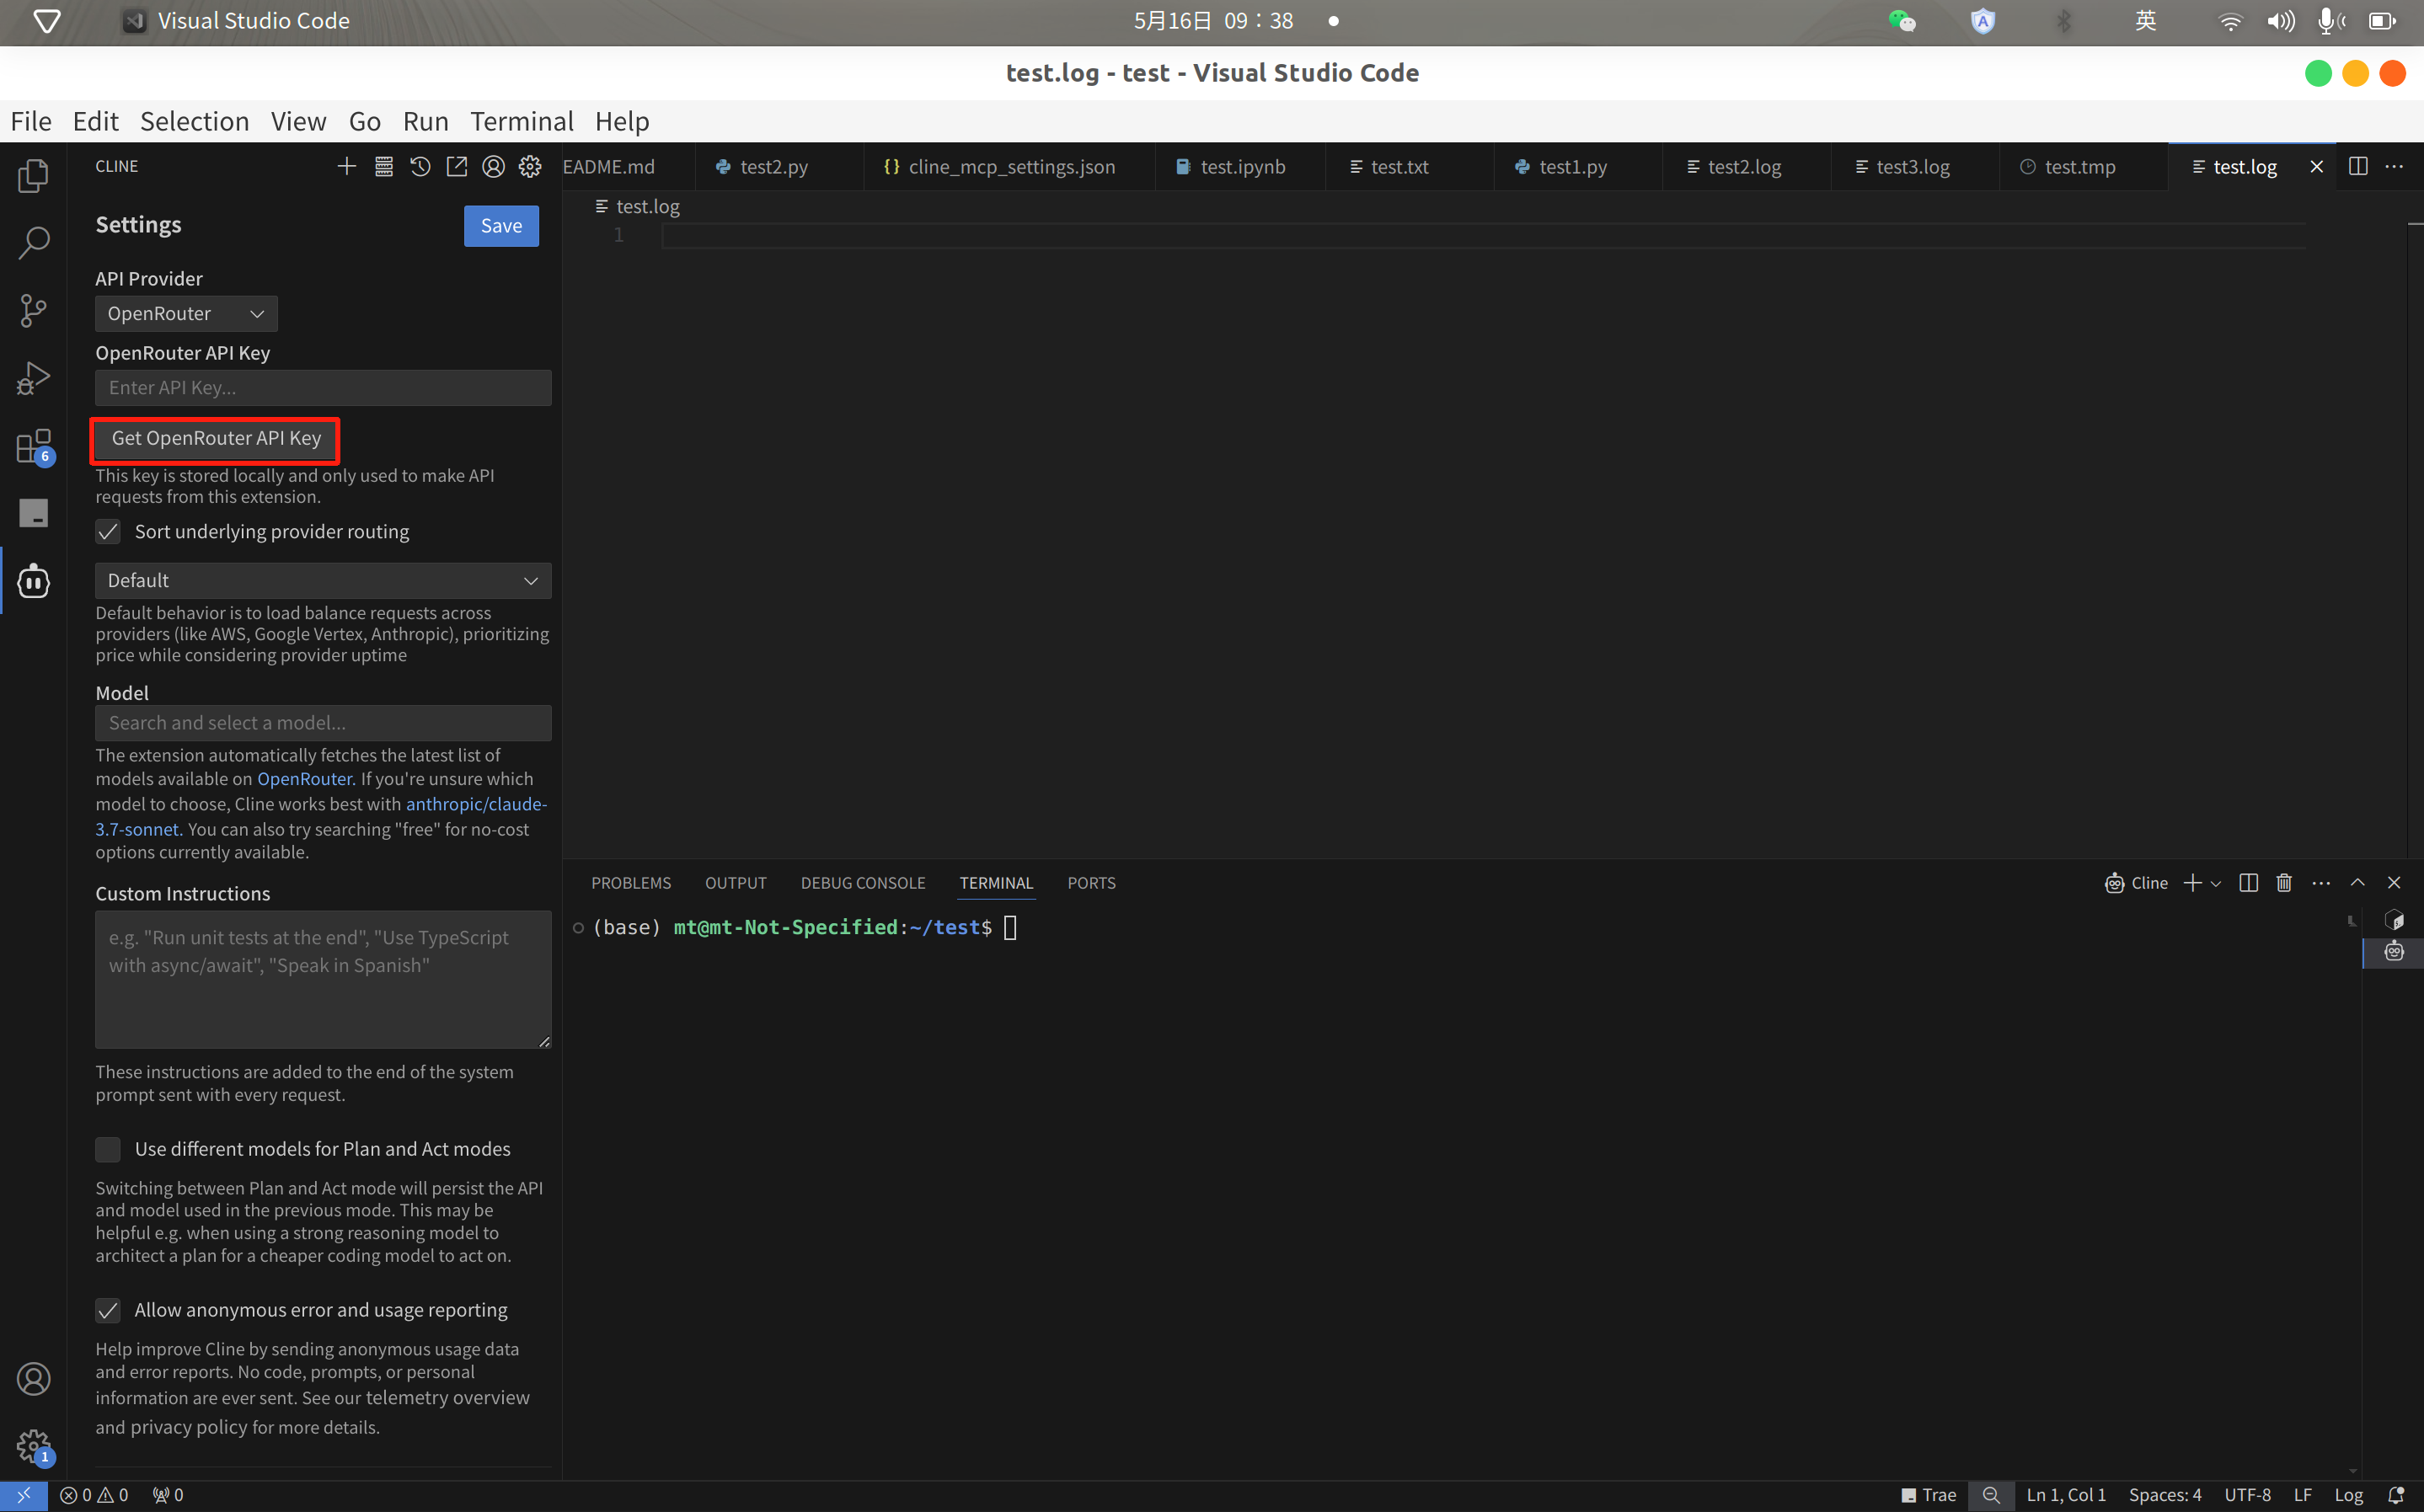Screen dimensions: 2424x1512
Task: Open Source Control in activity bar
Action: 33,310
